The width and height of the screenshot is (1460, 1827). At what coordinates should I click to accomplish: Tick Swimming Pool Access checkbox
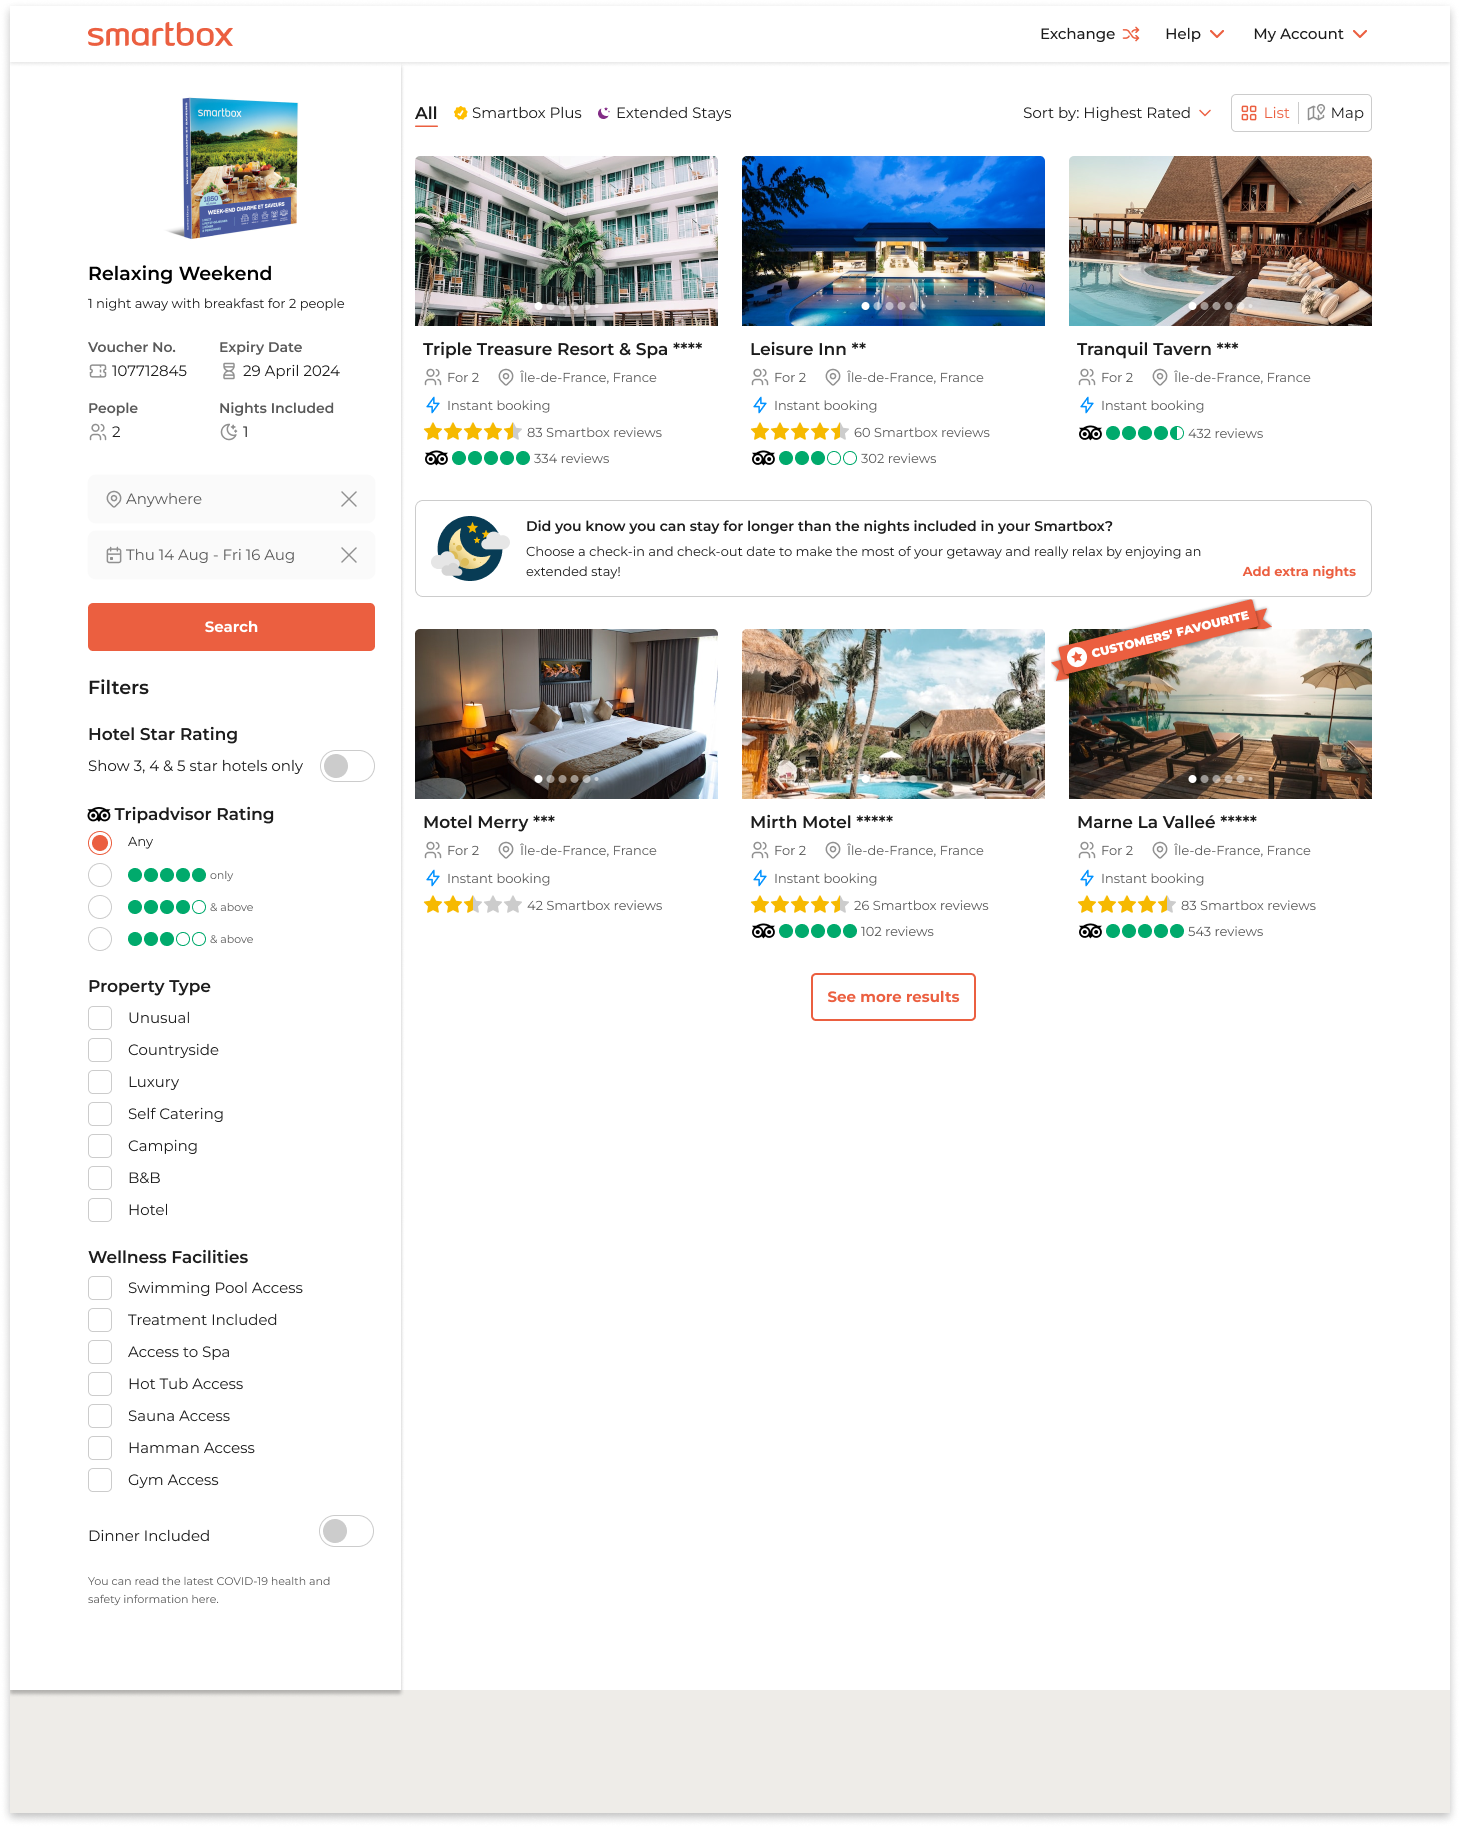(100, 1288)
